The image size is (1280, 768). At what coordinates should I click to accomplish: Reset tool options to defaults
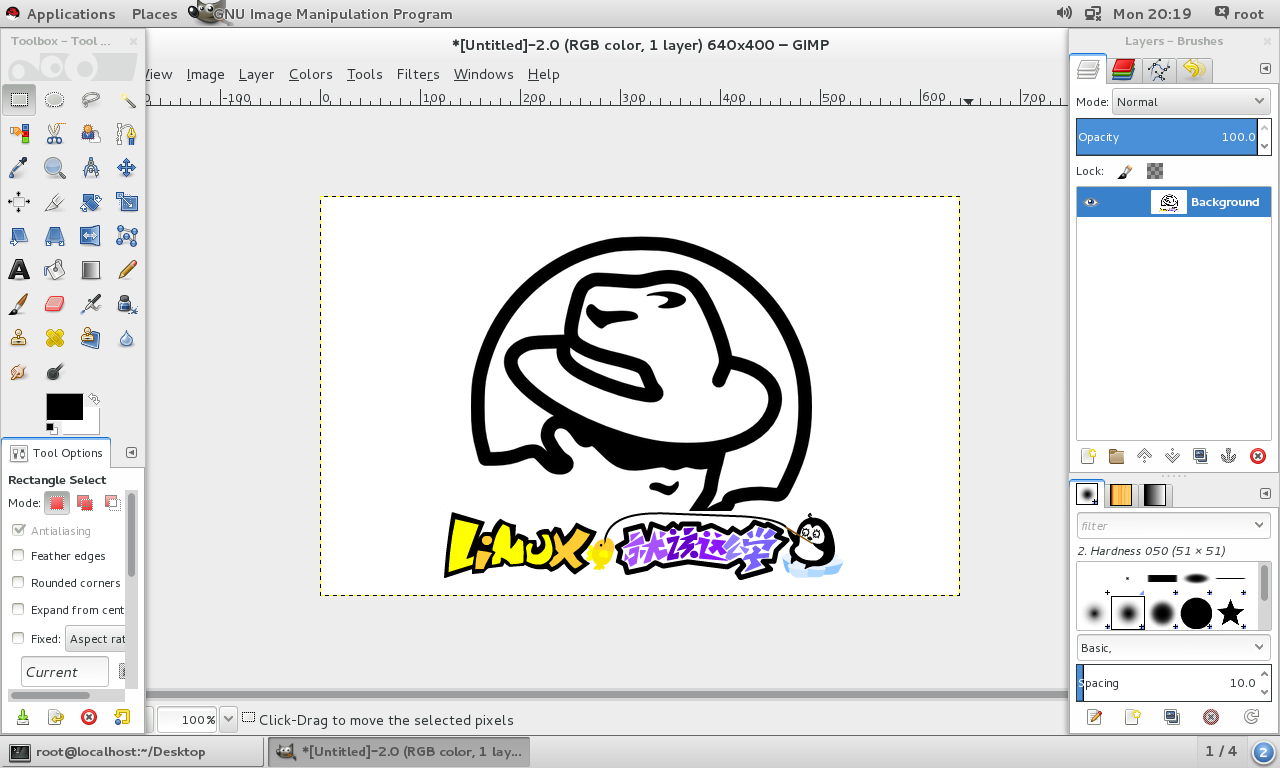pyautogui.click(x=121, y=716)
